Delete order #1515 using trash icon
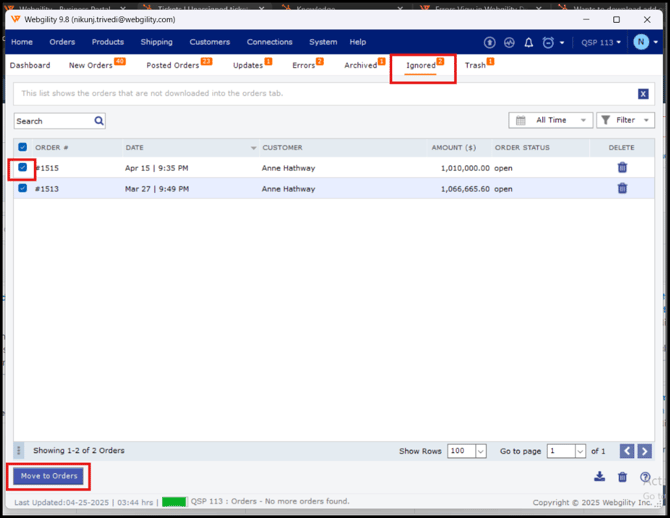Image resolution: width=670 pixels, height=518 pixels. [622, 168]
